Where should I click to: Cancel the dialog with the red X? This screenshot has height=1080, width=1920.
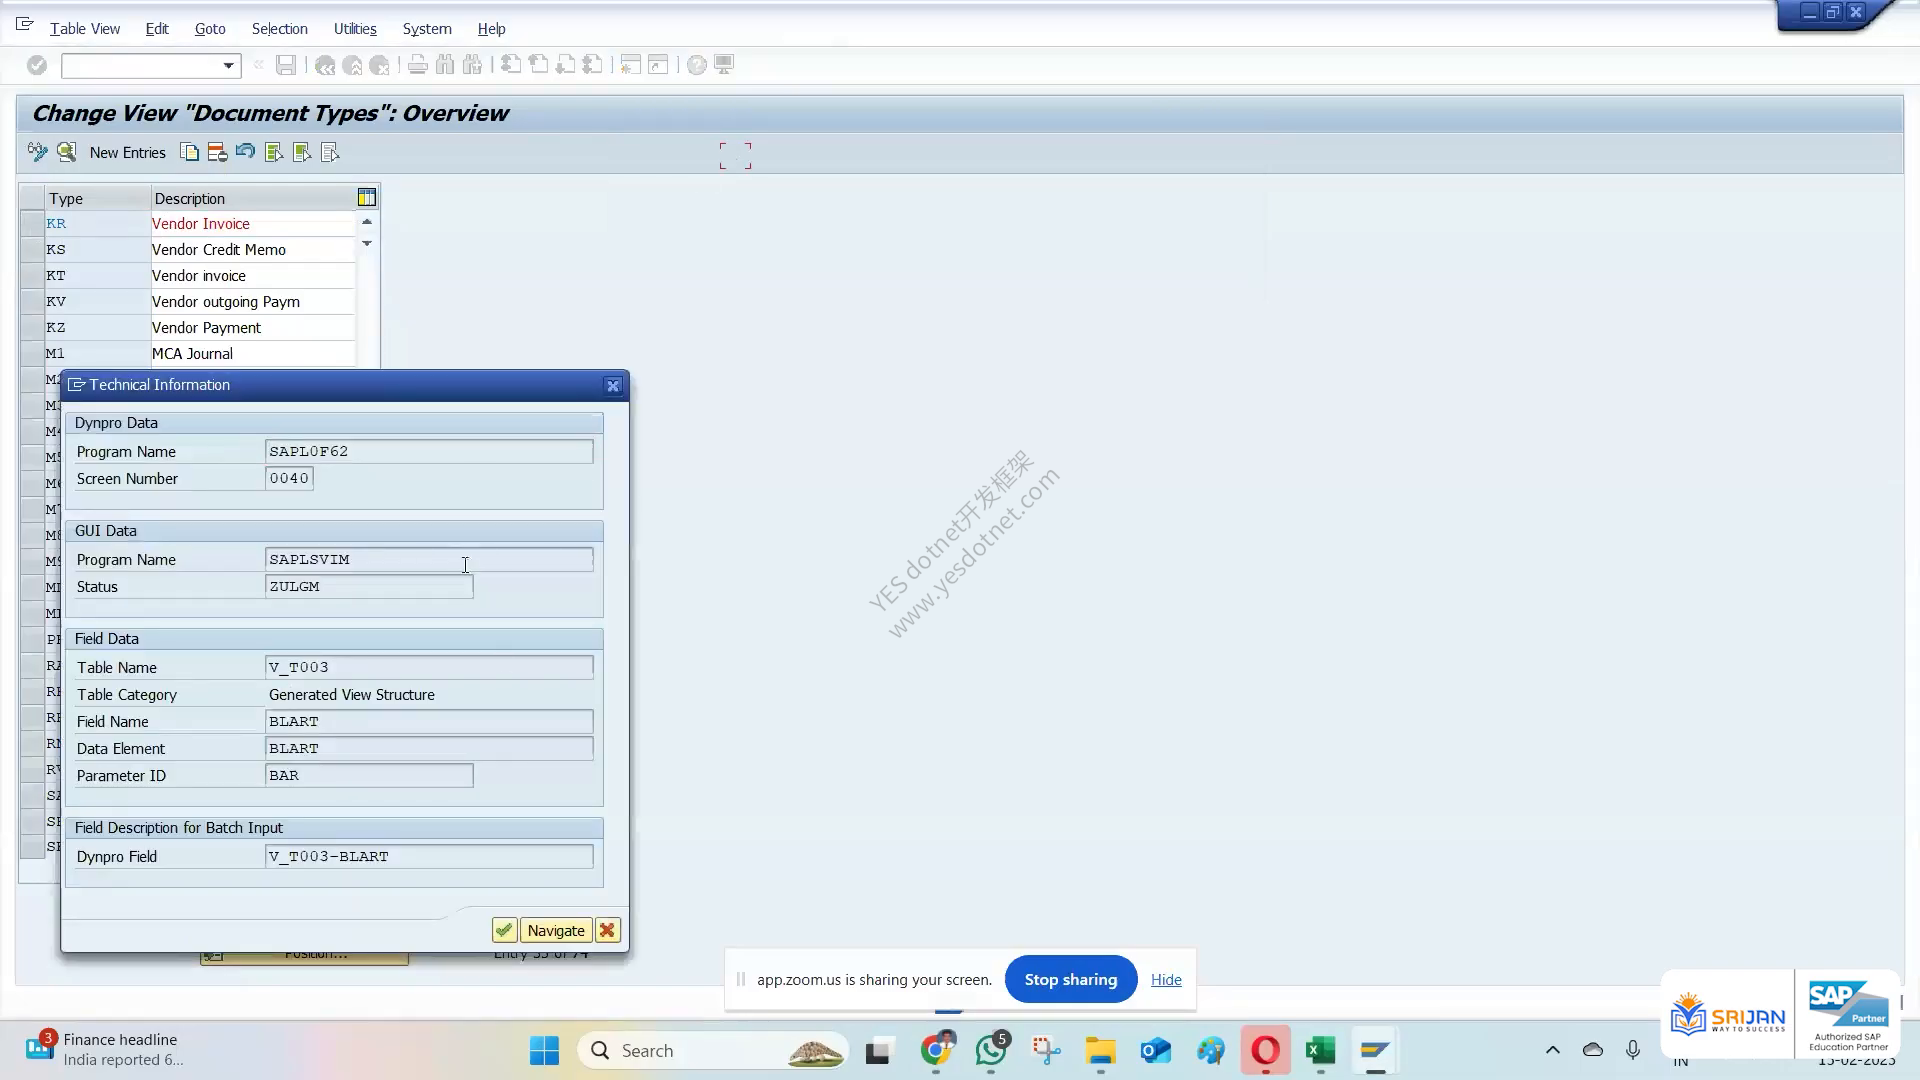[607, 931]
